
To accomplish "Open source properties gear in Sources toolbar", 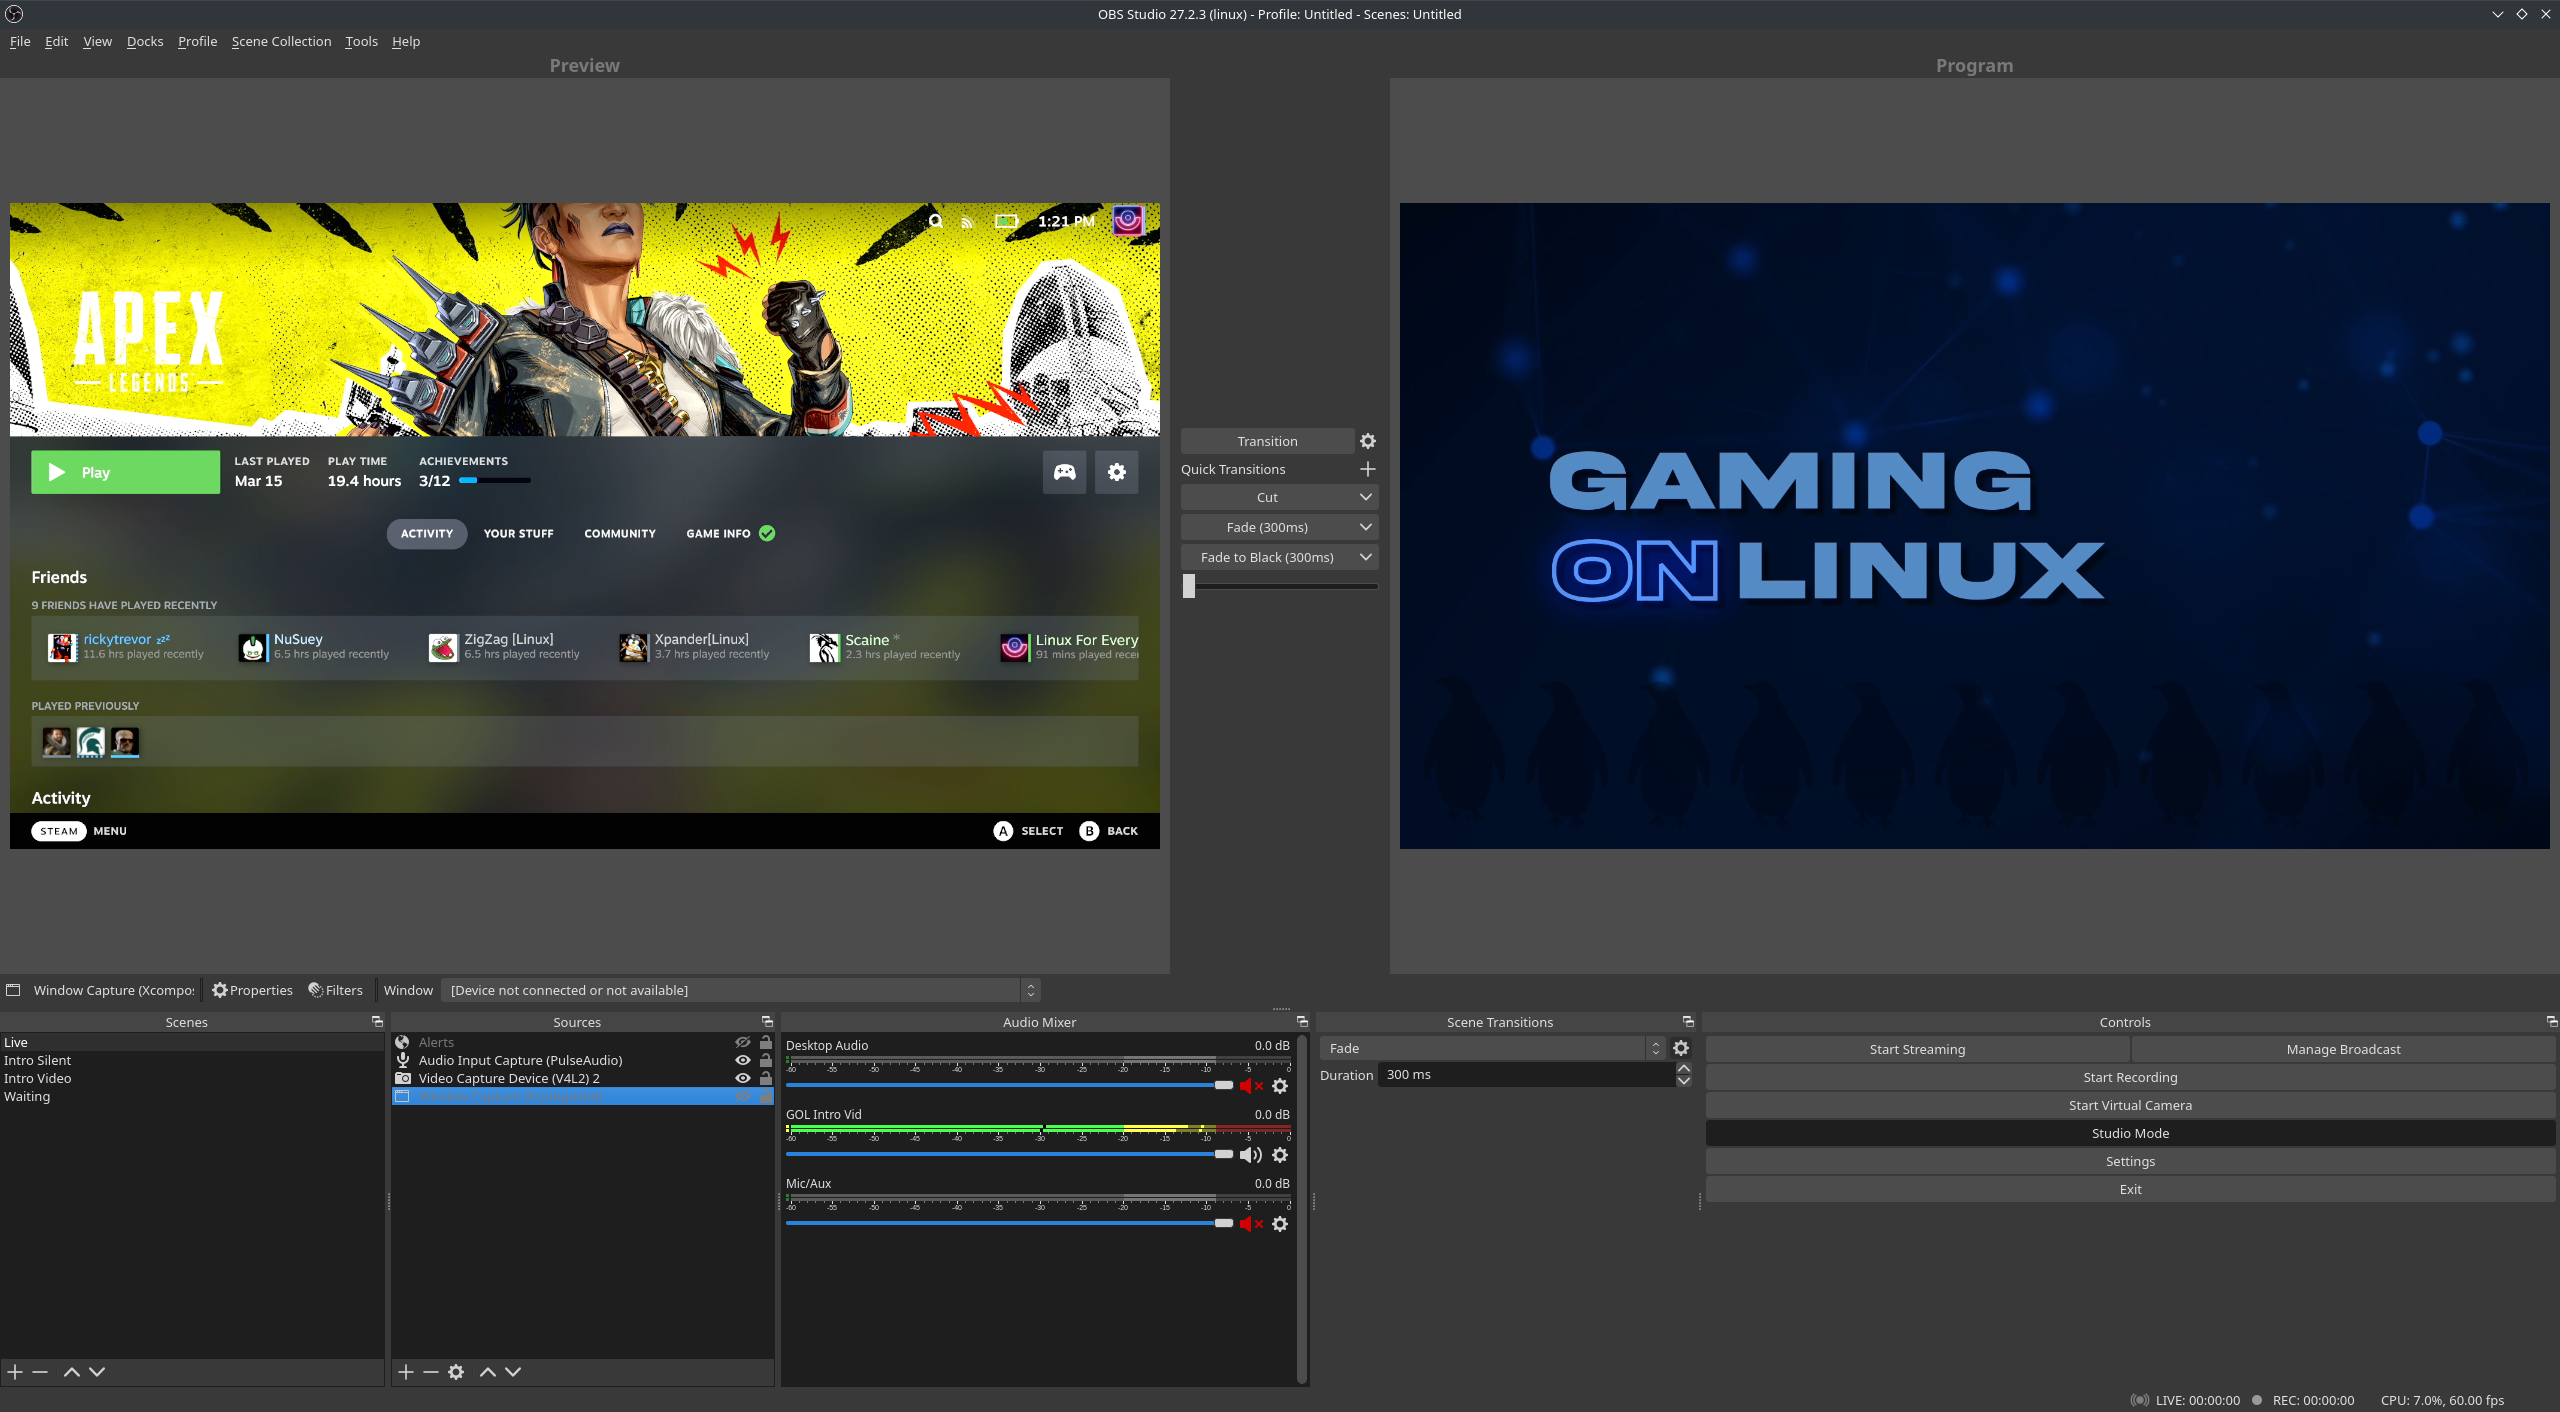I will 456,1372.
